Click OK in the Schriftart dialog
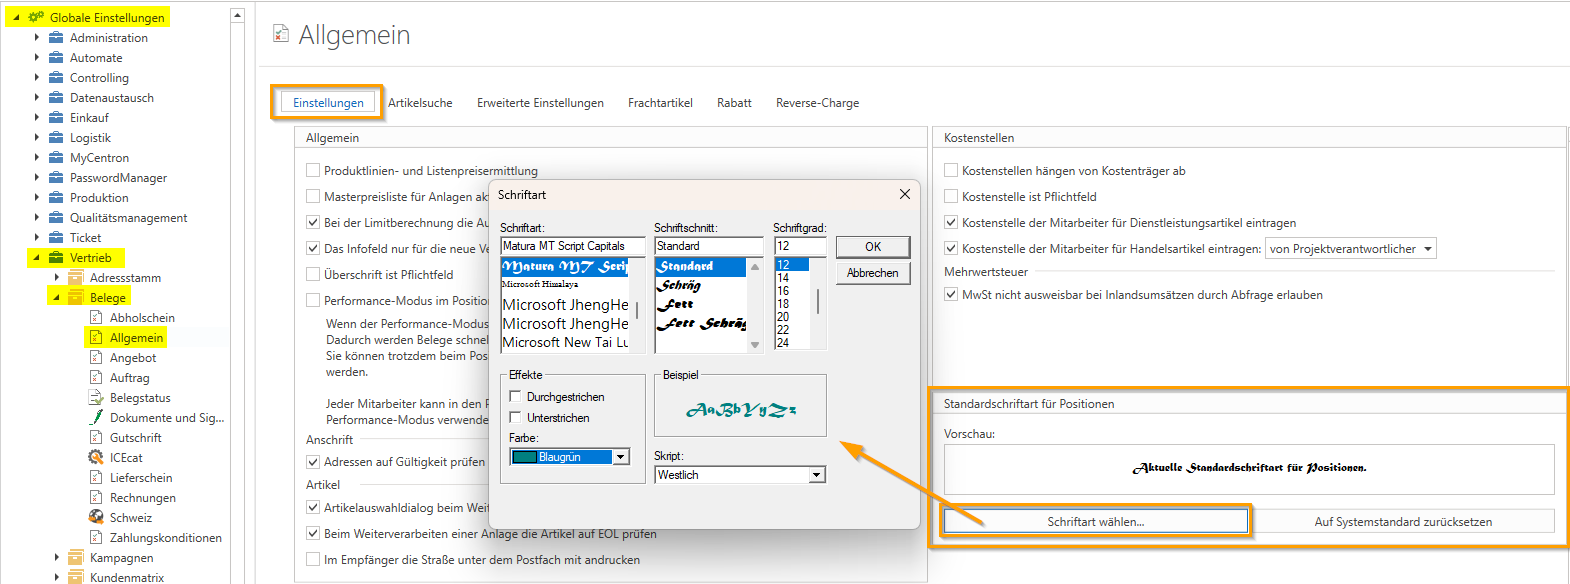 click(x=872, y=247)
